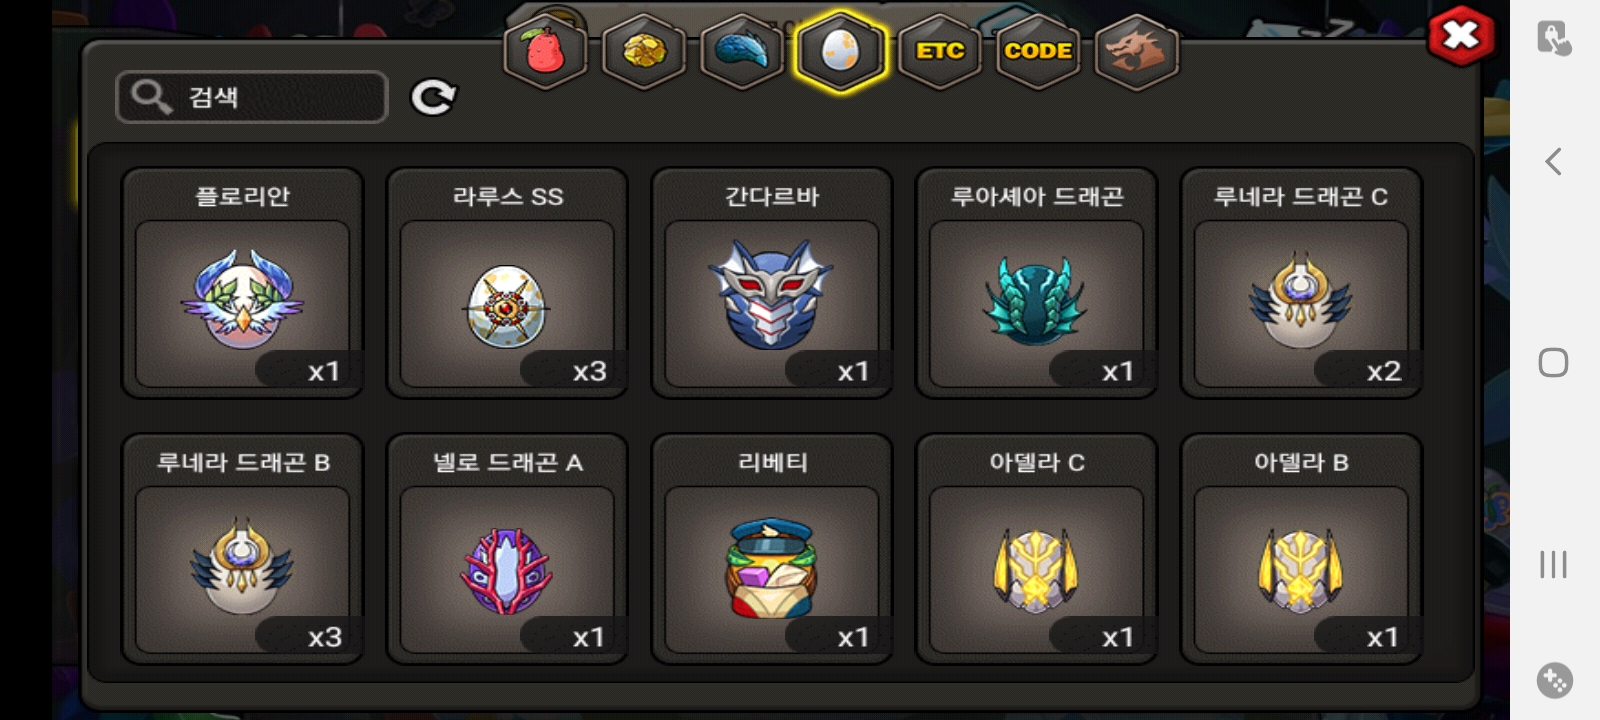This screenshot has width=1600, height=720.
Task: Pick the 루아셰아 드래곤 egg
Action: pos(1036,283)
